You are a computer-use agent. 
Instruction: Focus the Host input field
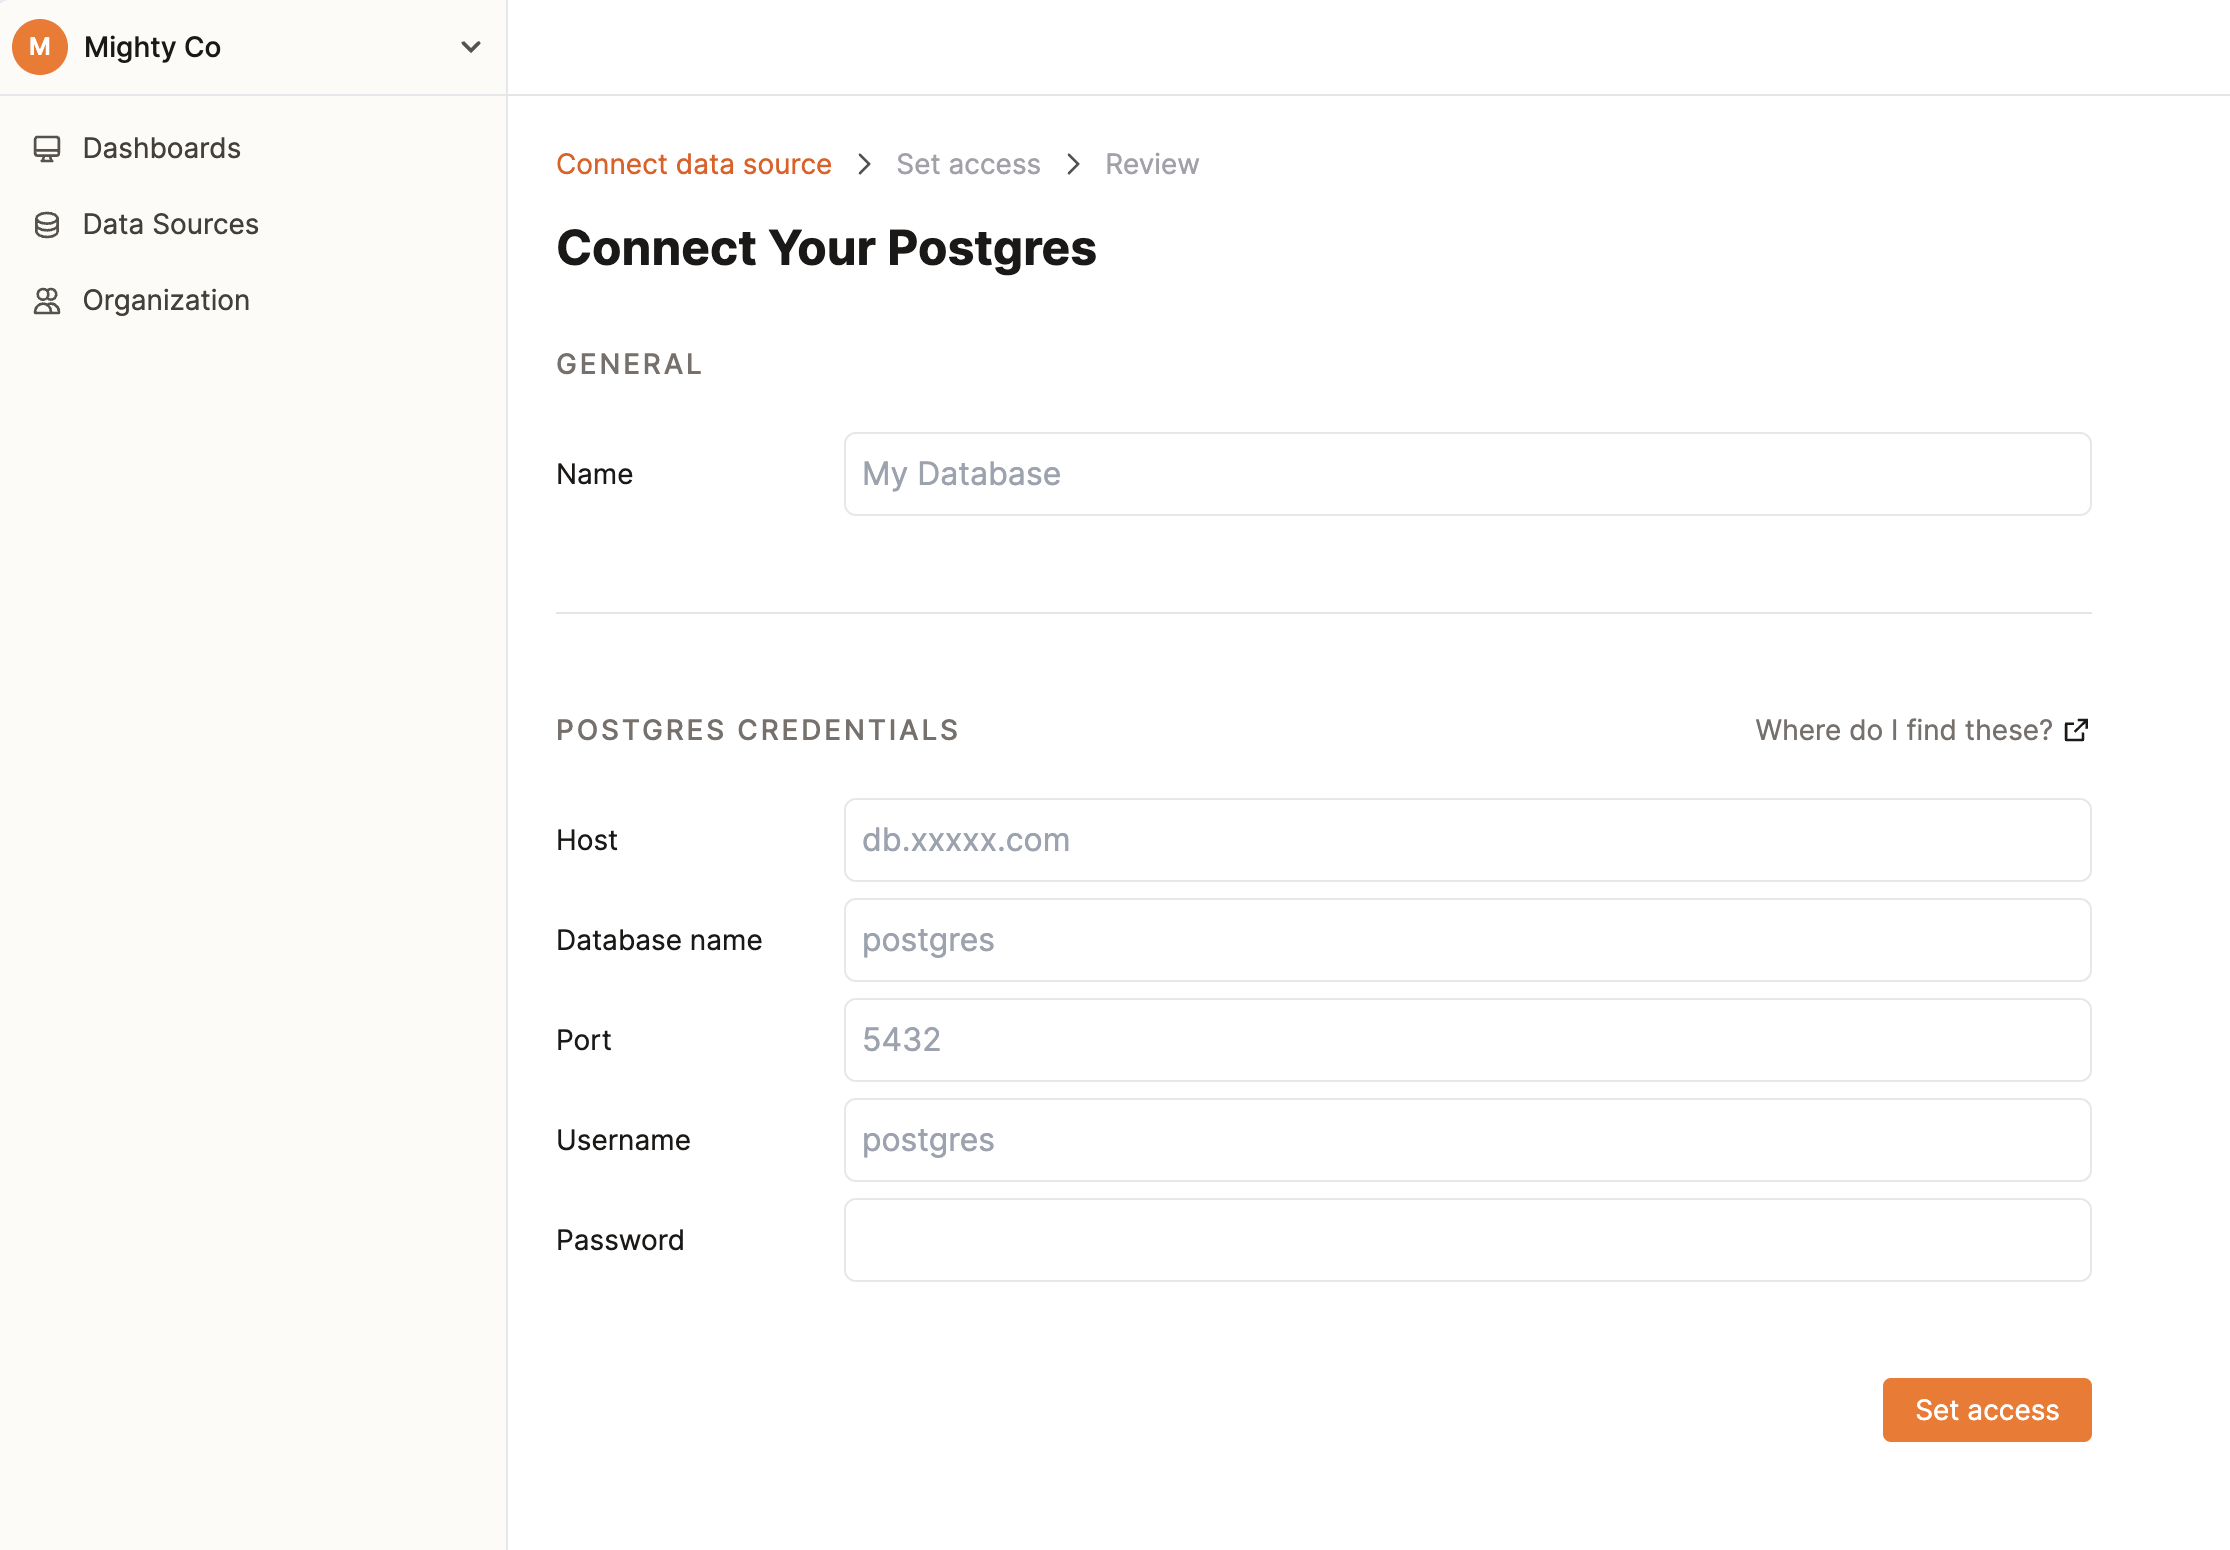click(x=1467, y=840)
